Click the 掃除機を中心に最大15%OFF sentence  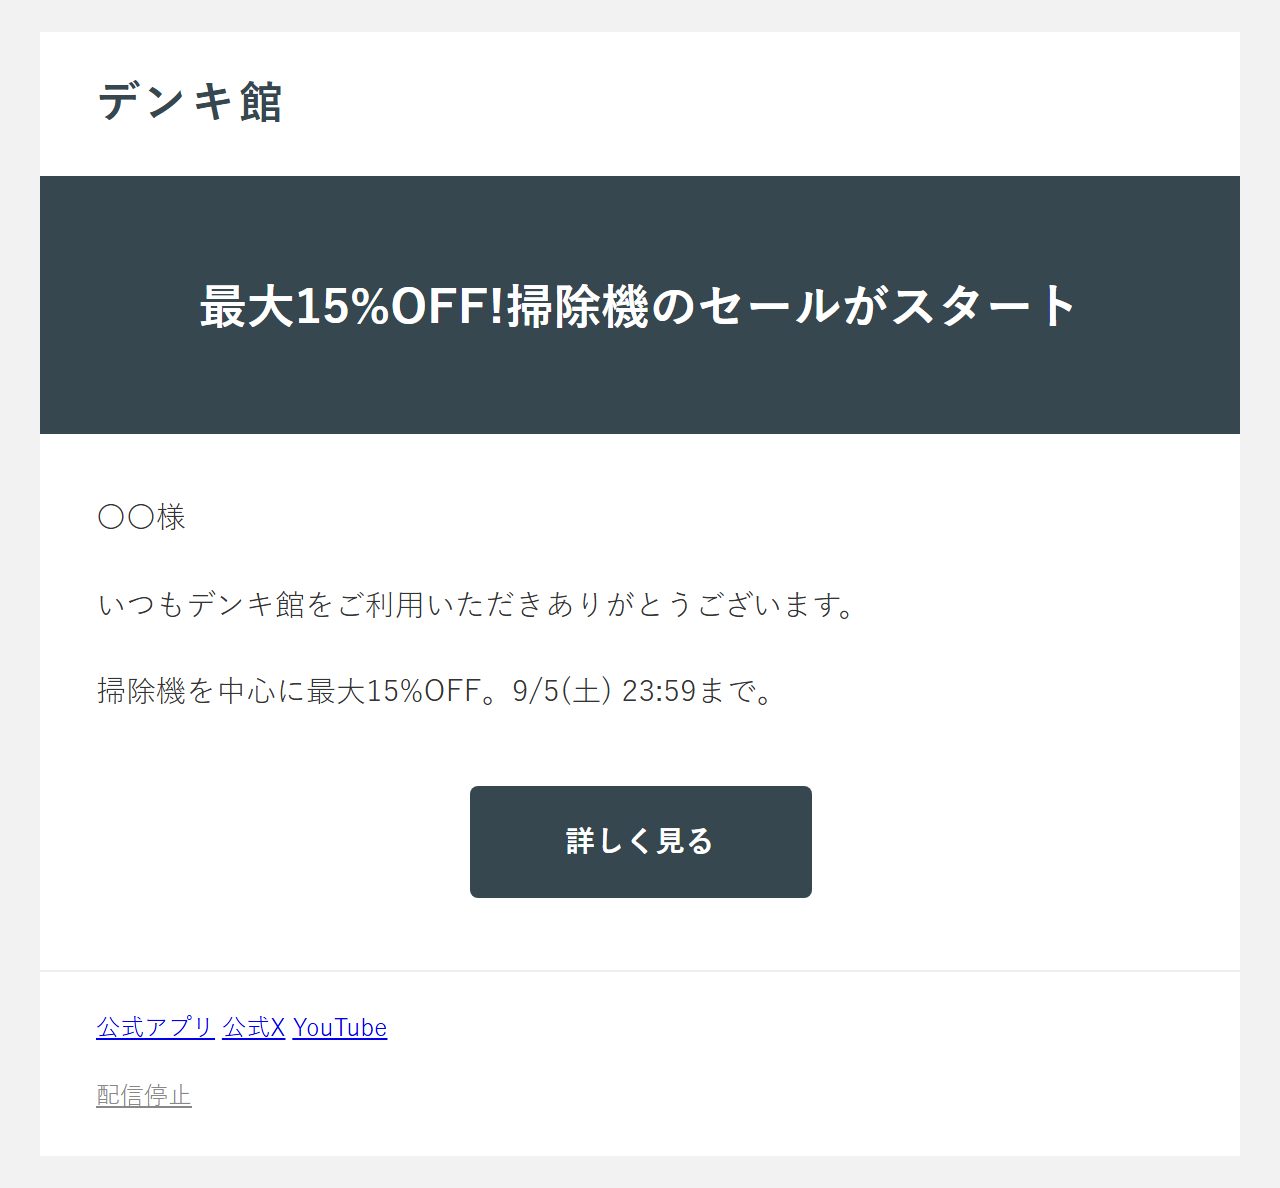coord(434,691)
